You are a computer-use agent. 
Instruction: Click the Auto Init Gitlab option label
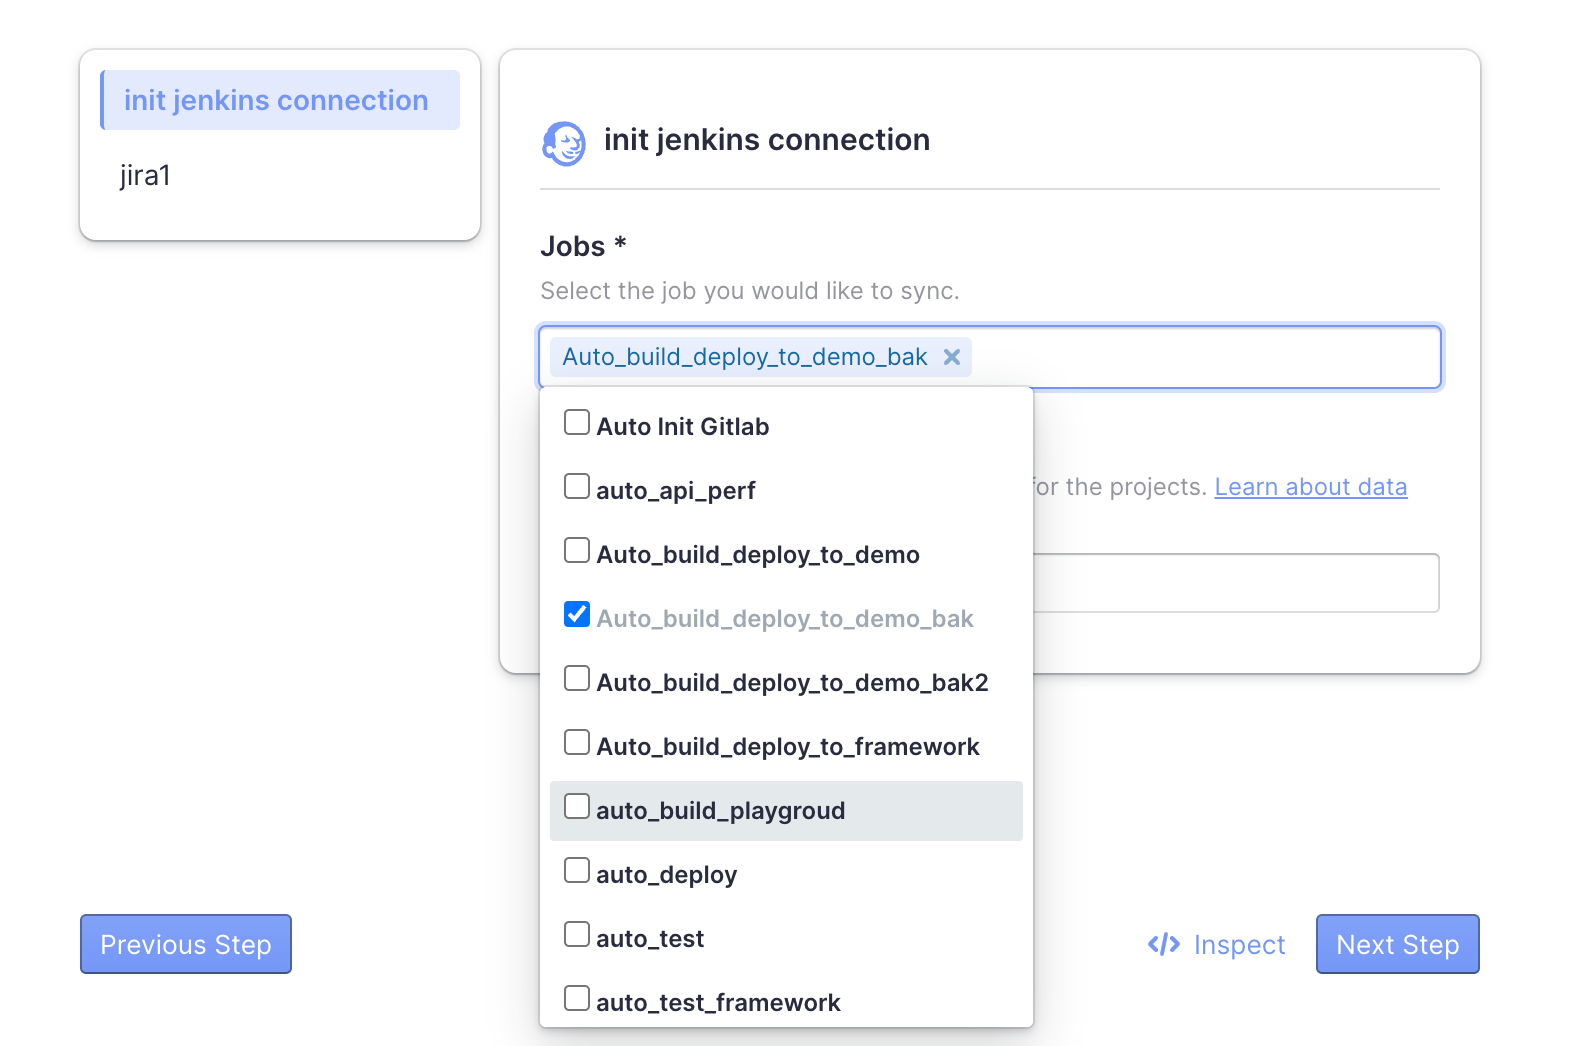[x=683, y=427]
